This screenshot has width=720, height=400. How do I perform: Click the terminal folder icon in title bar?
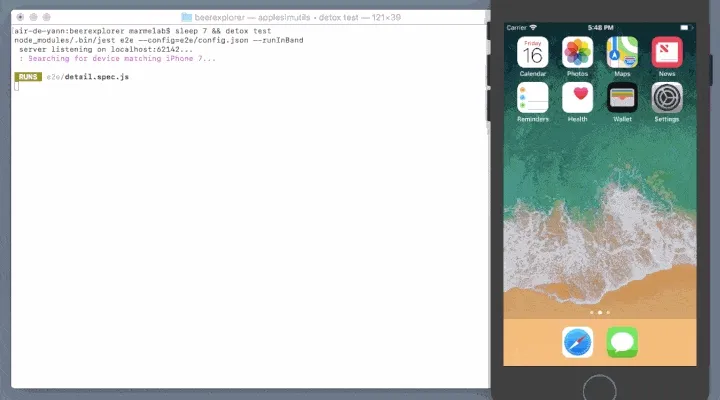click(x=186, y=17)
